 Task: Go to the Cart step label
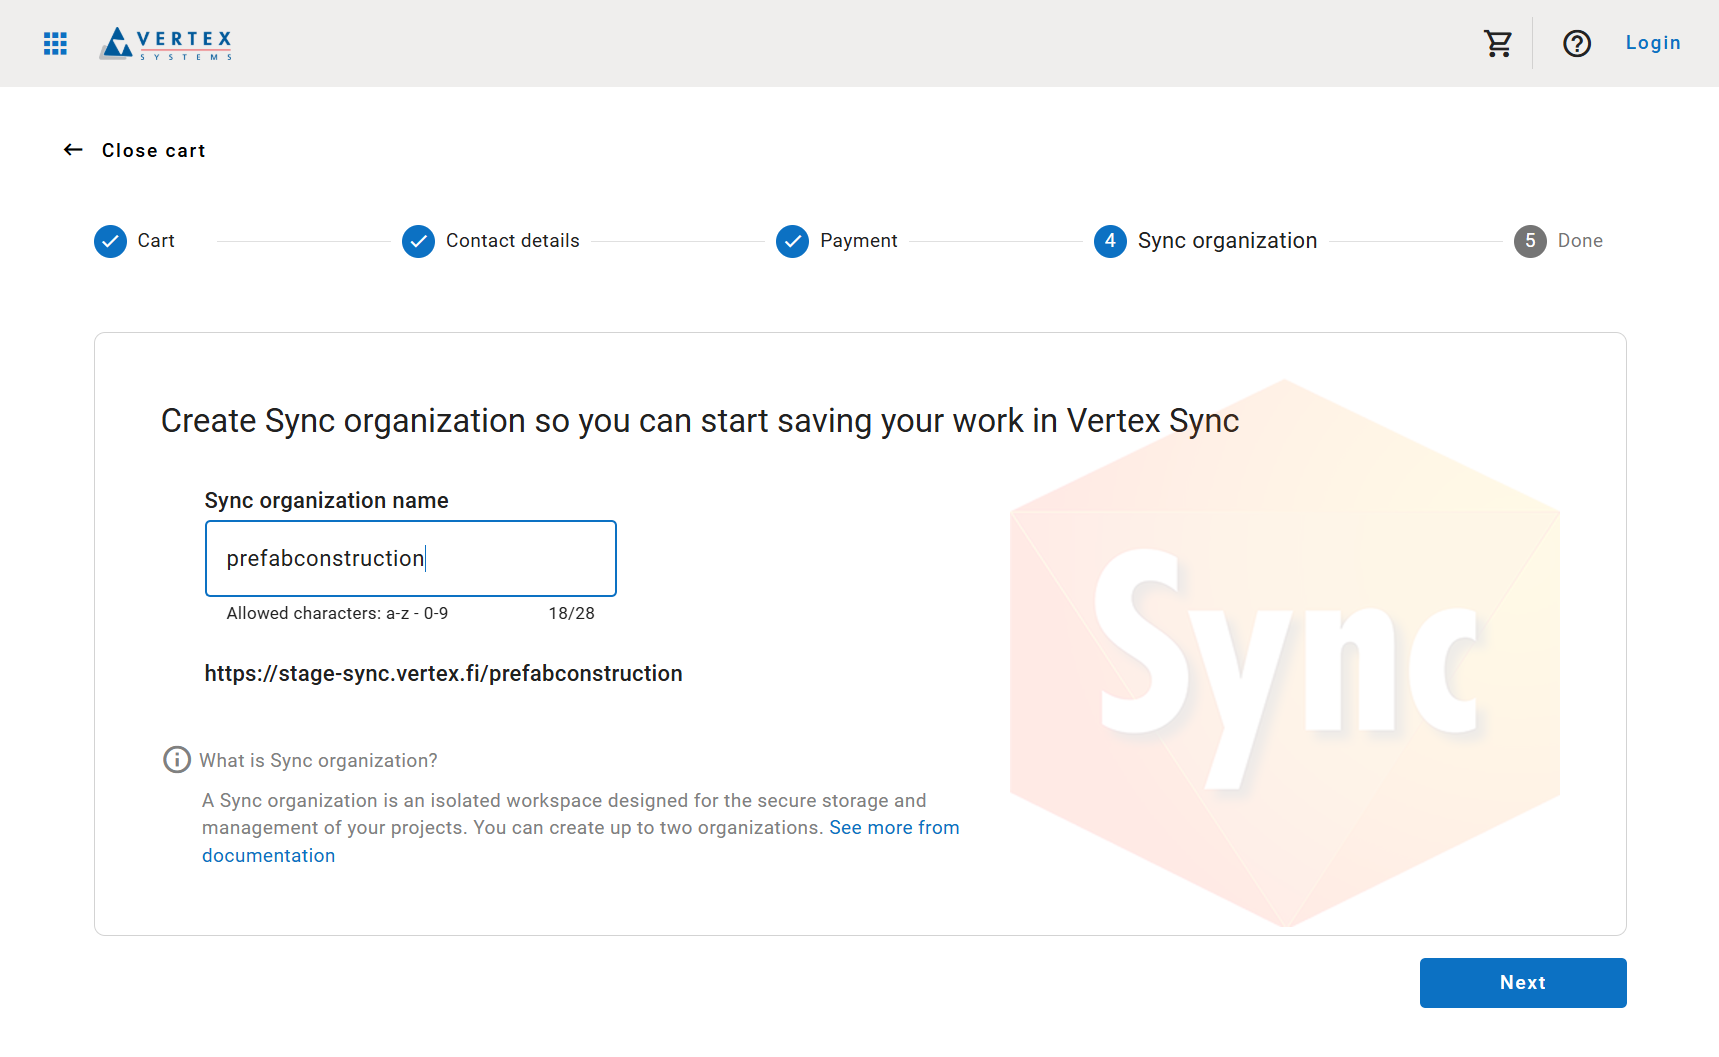pos(156,241)
